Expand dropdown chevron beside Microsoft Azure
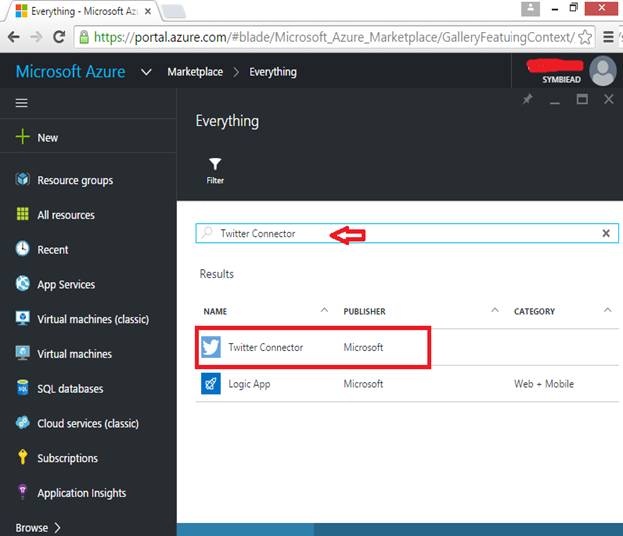The width and height of the screenshot is (623, 536). 146,72
